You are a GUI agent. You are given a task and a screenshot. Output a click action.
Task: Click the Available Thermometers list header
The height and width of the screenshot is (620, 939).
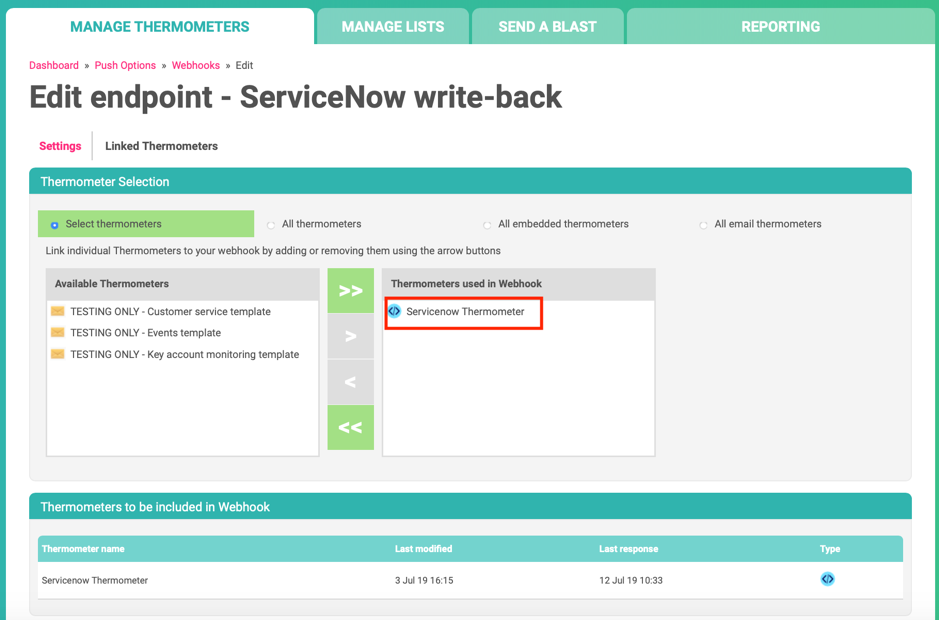(183, 284)
